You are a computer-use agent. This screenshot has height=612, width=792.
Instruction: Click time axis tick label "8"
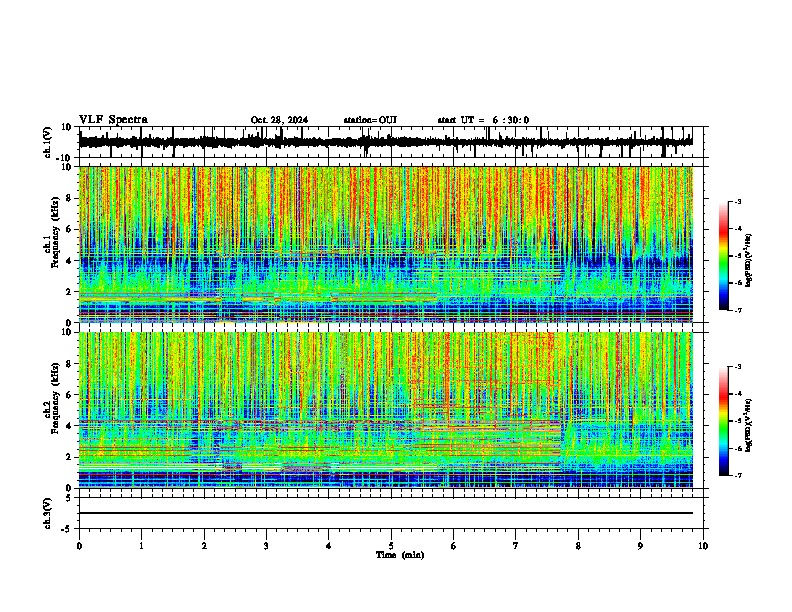point(578,546)
